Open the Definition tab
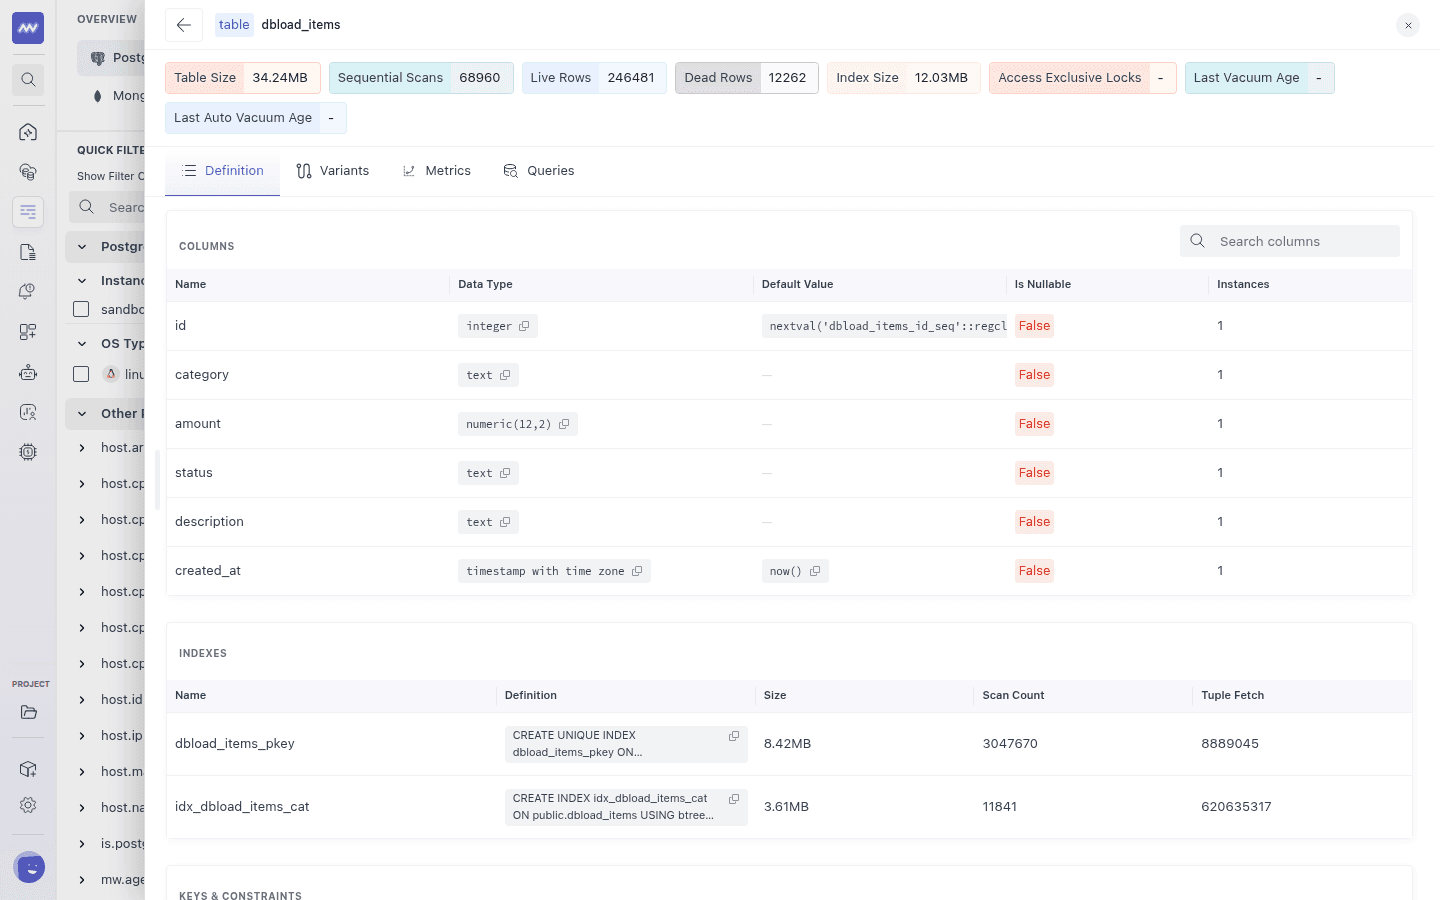This screenshot has height=900, width=1440. pyautogui.click(x=223, y=171)
